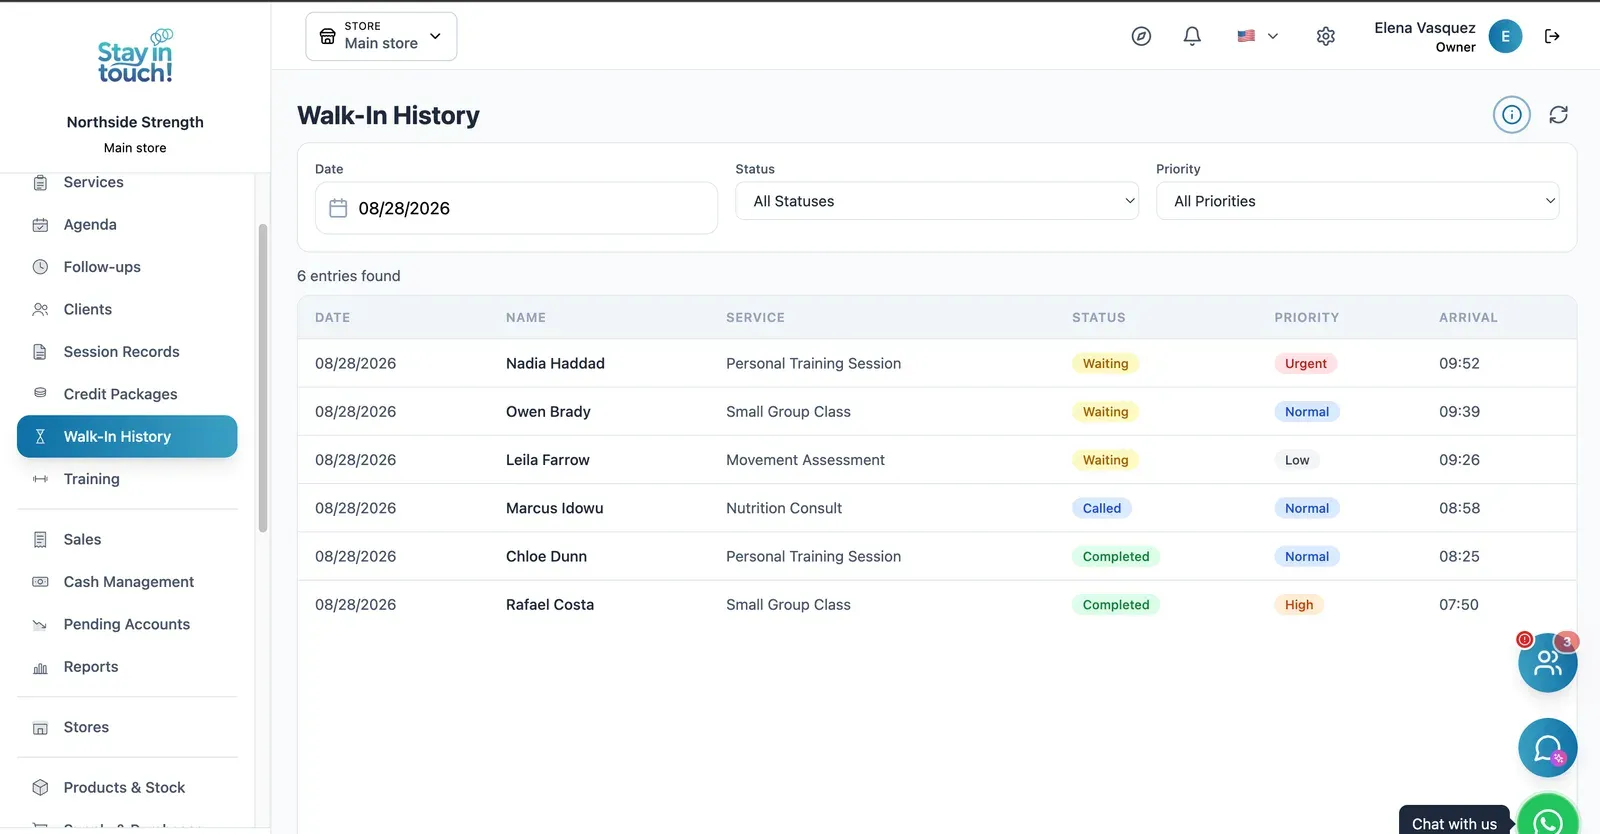
Task: Open the All Statuses dropdown
Action: pyautogui.click(x=937, y=201)
